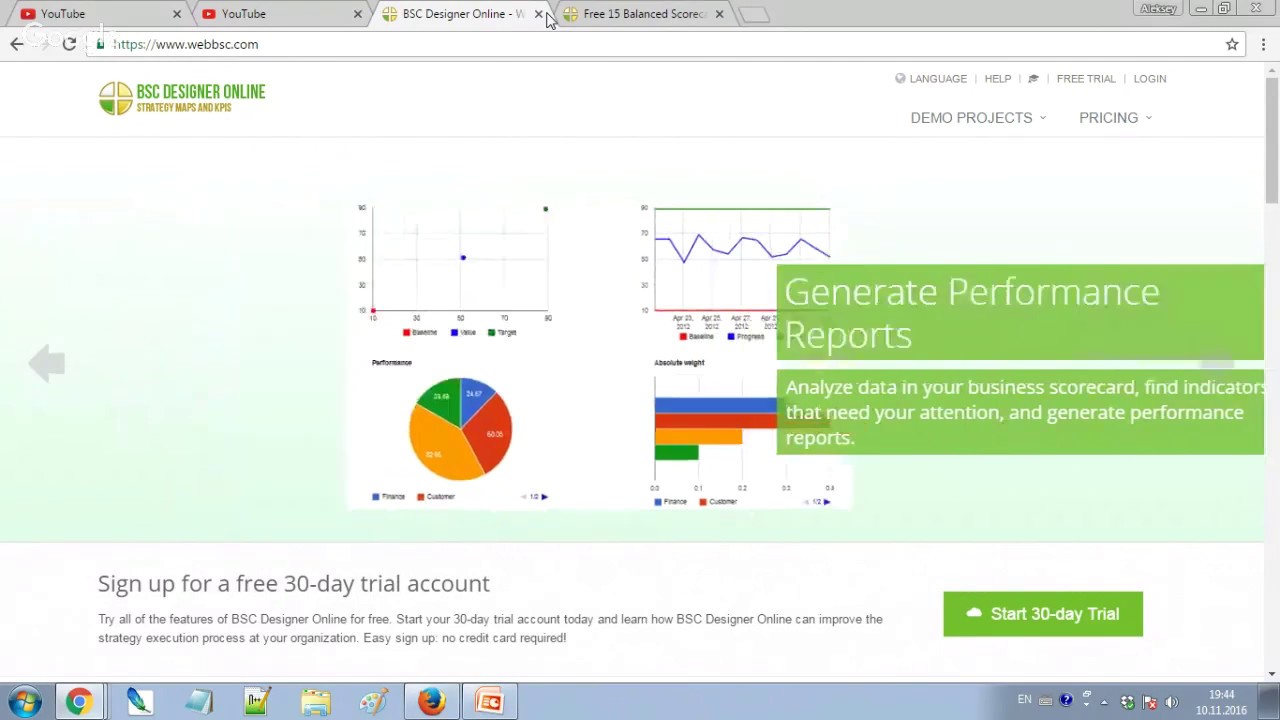Open the Firefox taskbar icon
This screenshot has height=720, width=1280.
pos(432,701)
